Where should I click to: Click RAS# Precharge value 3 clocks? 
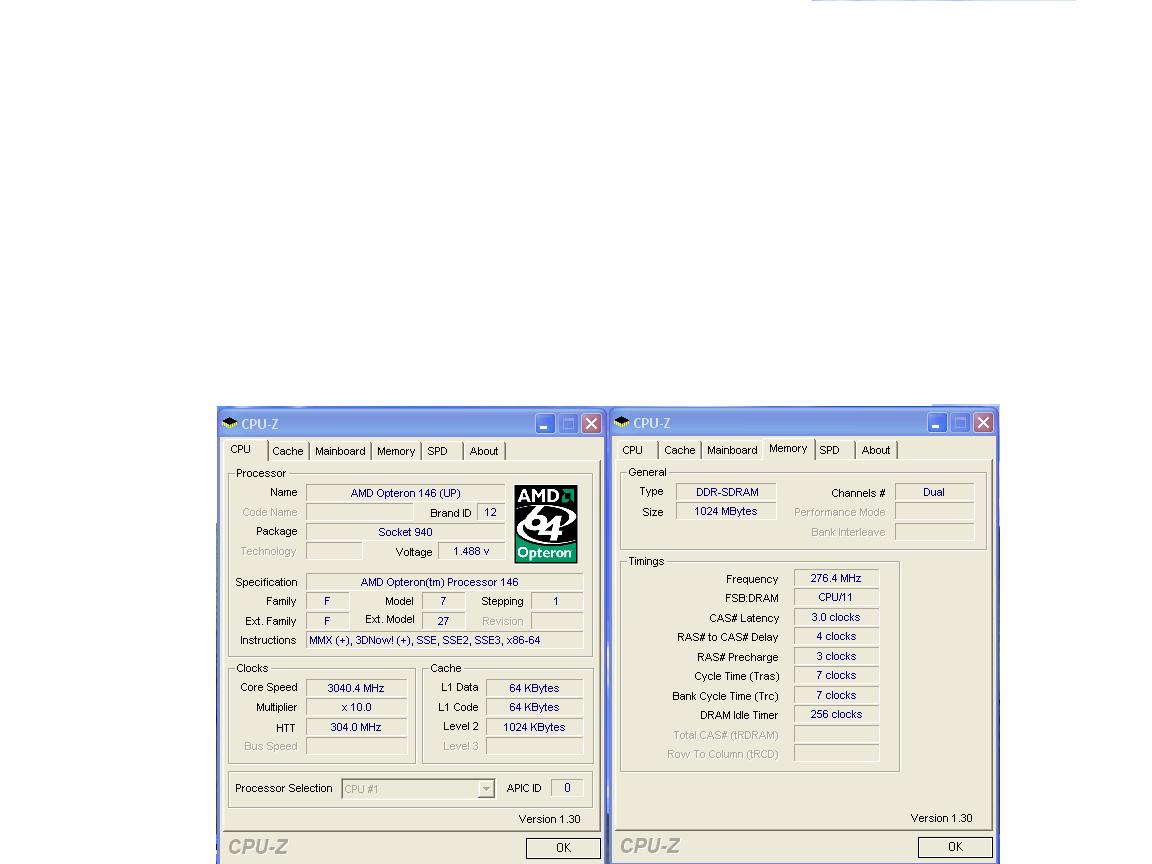coord(836,656)
